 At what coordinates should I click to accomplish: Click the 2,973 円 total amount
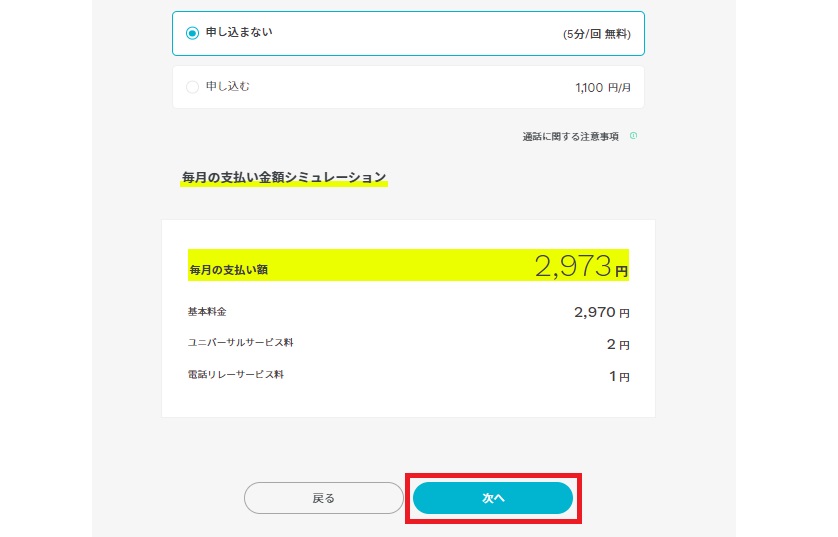click(x=581, y=266)
